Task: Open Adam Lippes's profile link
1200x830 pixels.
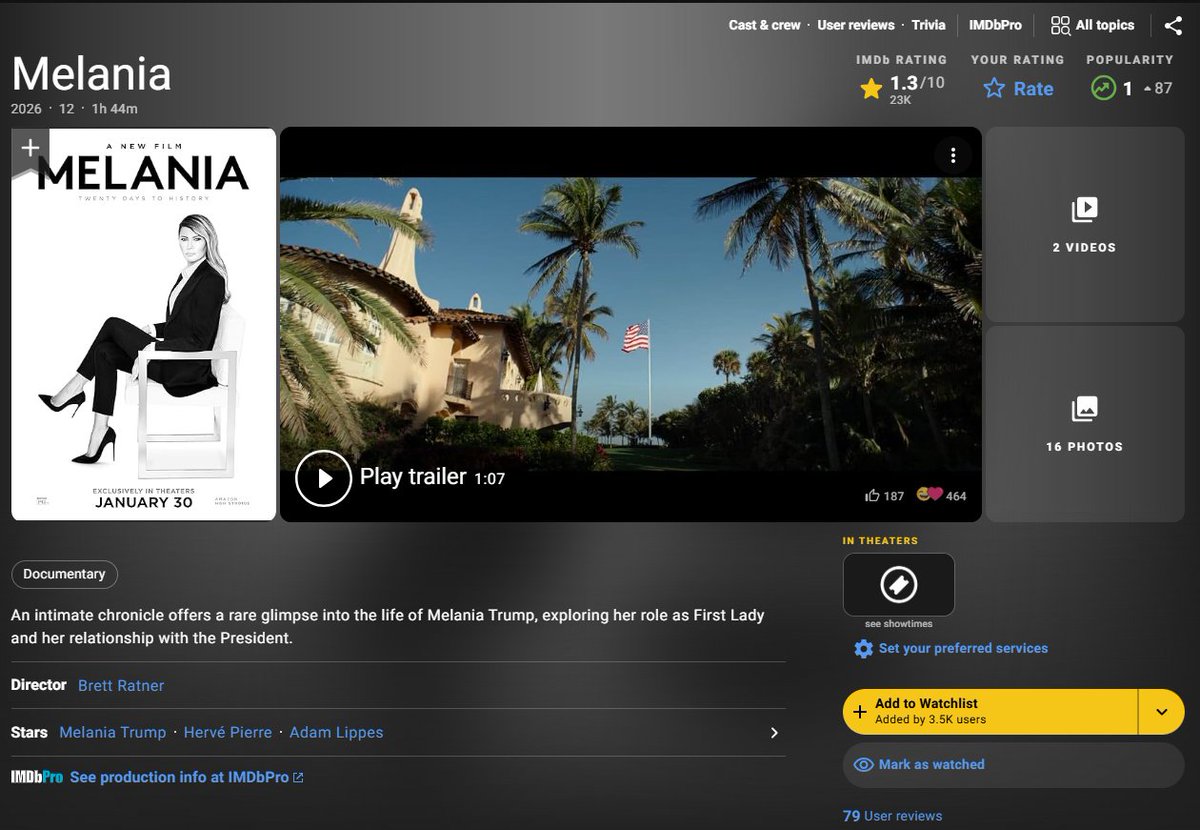Action: click(336, 733)
